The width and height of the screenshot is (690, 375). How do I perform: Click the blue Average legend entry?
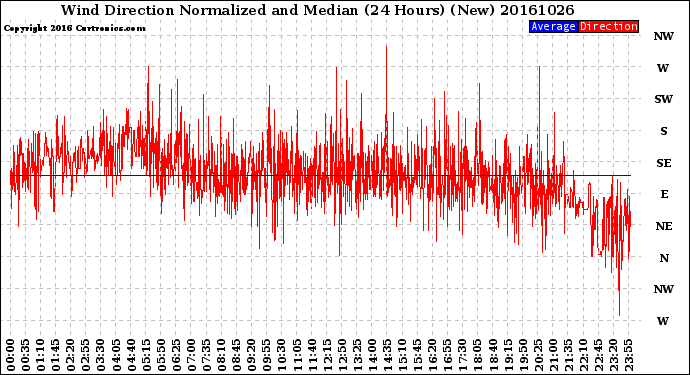click(553, 26)
